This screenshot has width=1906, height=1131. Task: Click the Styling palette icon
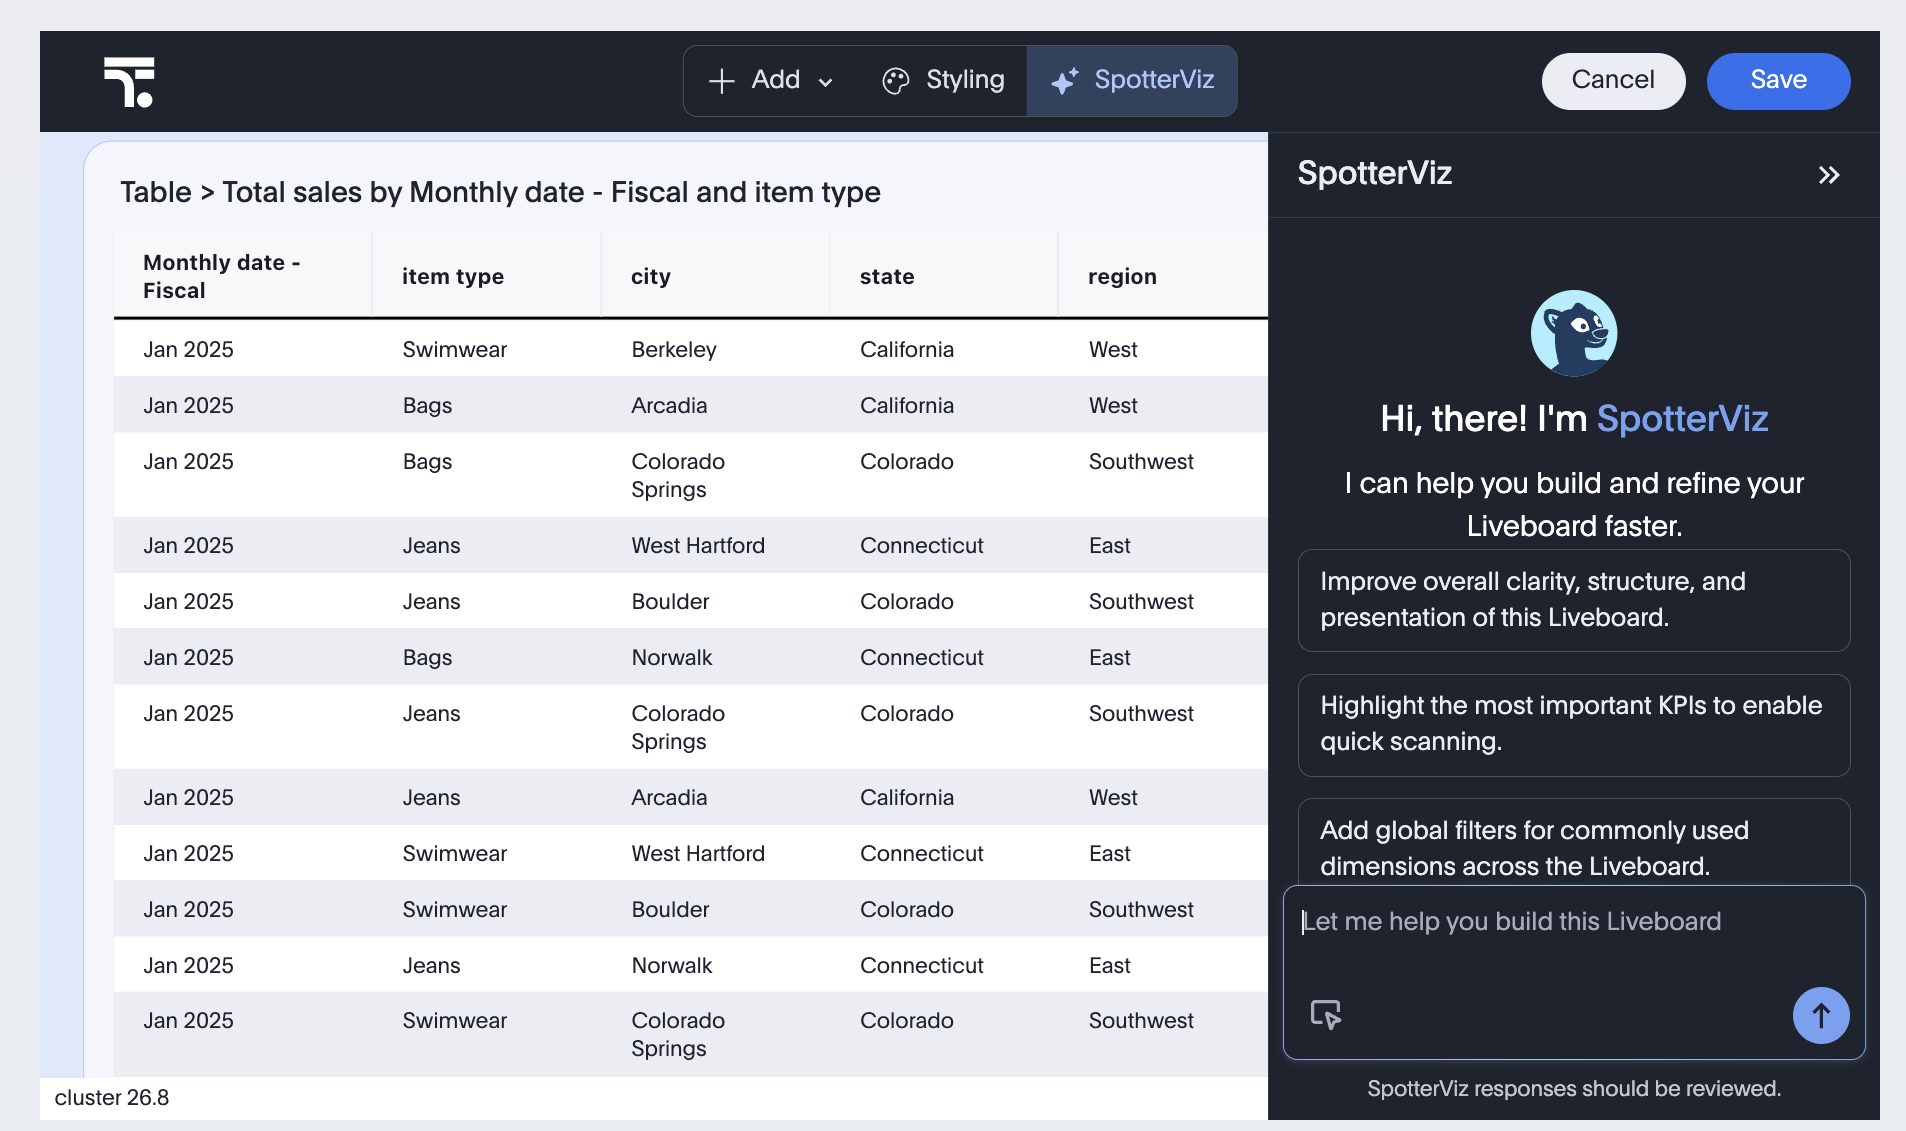point(895,81)
